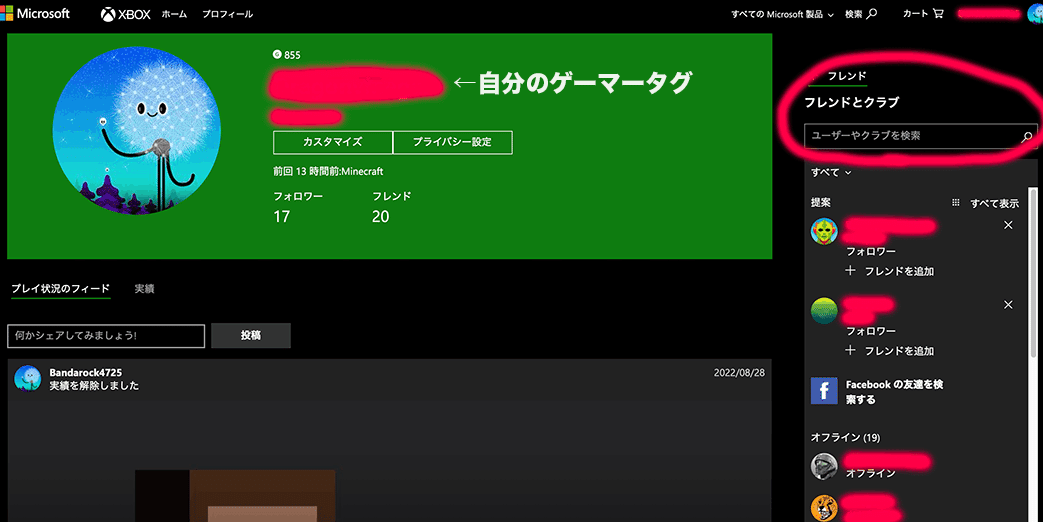Click the 提案 section label
This screenshot has height=522, width=1043.
click(x=821, y=203)
